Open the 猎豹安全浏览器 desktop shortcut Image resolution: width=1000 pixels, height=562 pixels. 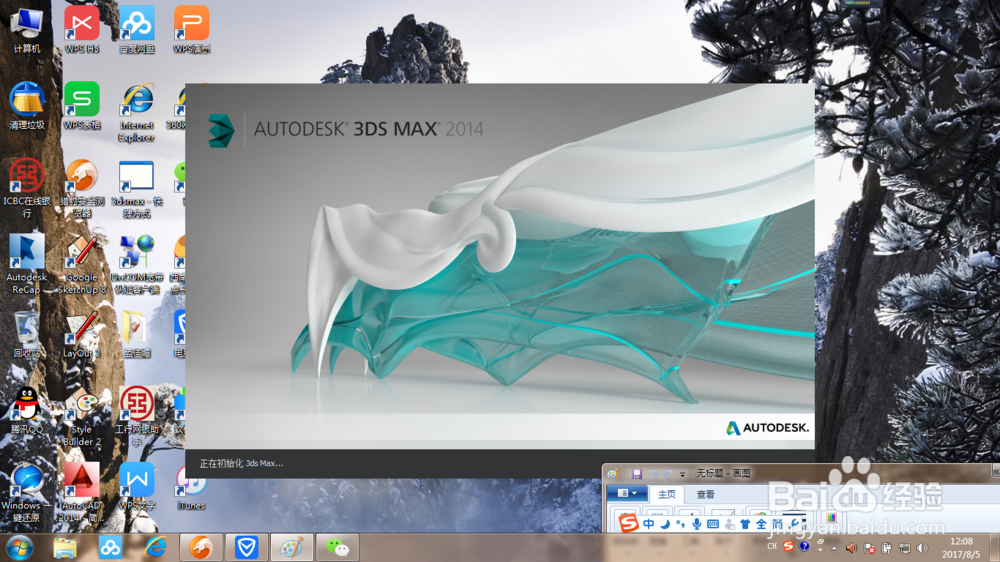point(82,188)
